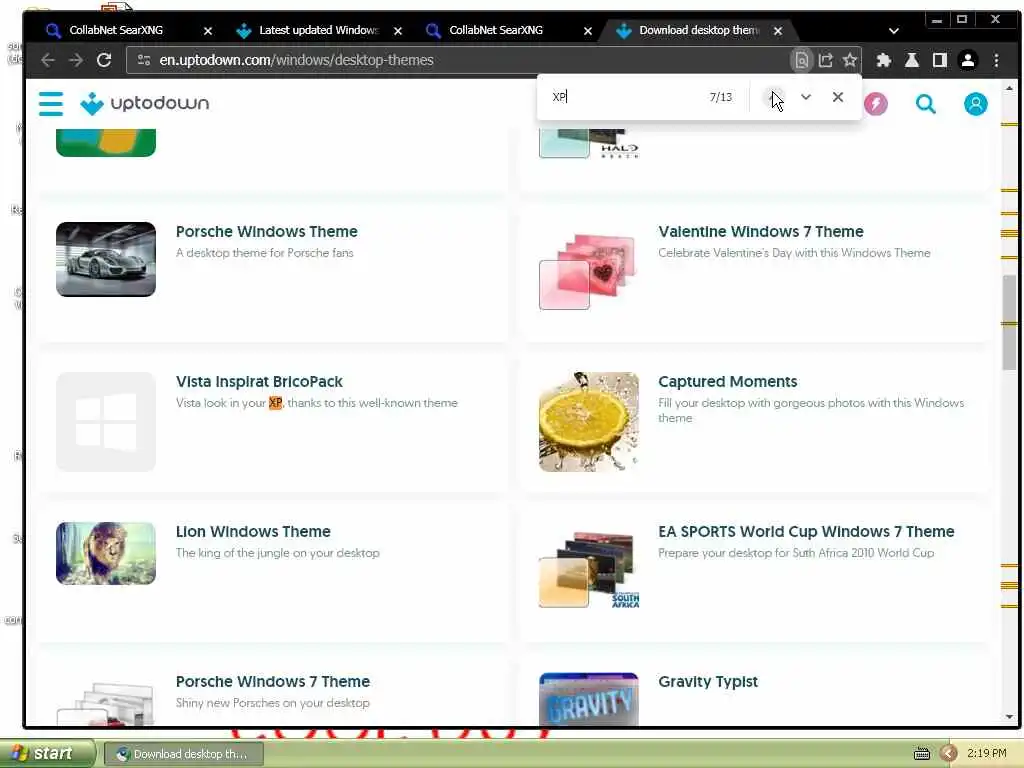Go forward in browser history
Viewport: 1024px width, 768px height.
pyautogui.click(x=76, y=60)
